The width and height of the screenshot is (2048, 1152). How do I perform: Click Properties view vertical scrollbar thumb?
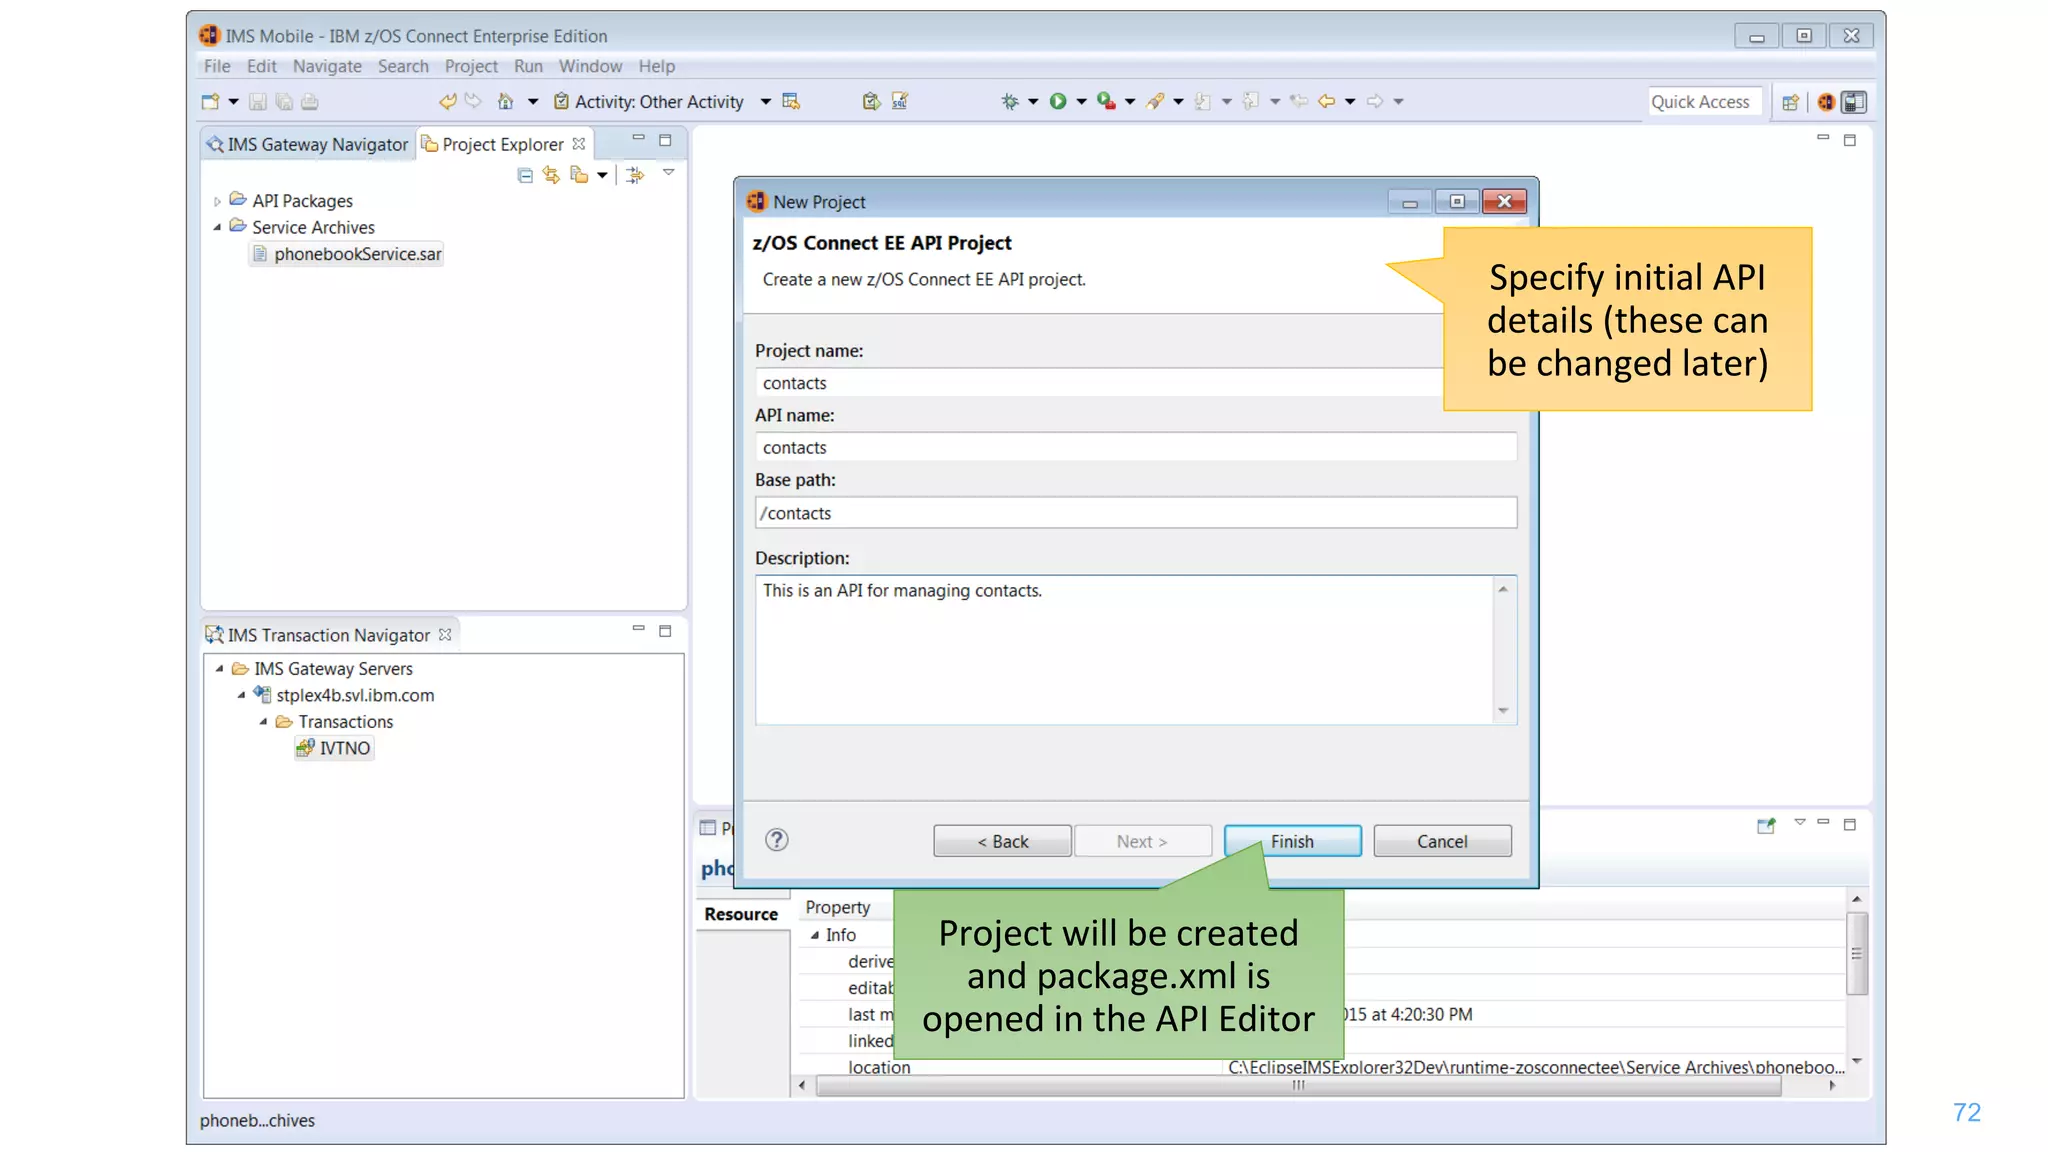click(1856, 953)
